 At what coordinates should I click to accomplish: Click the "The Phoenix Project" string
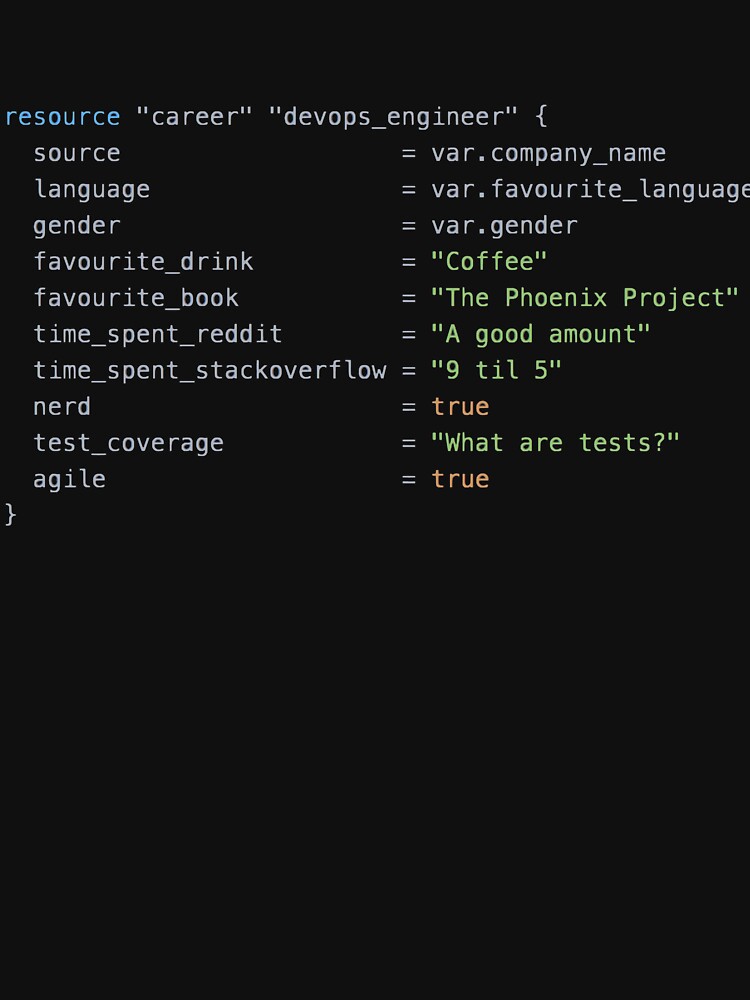(585, 298)
